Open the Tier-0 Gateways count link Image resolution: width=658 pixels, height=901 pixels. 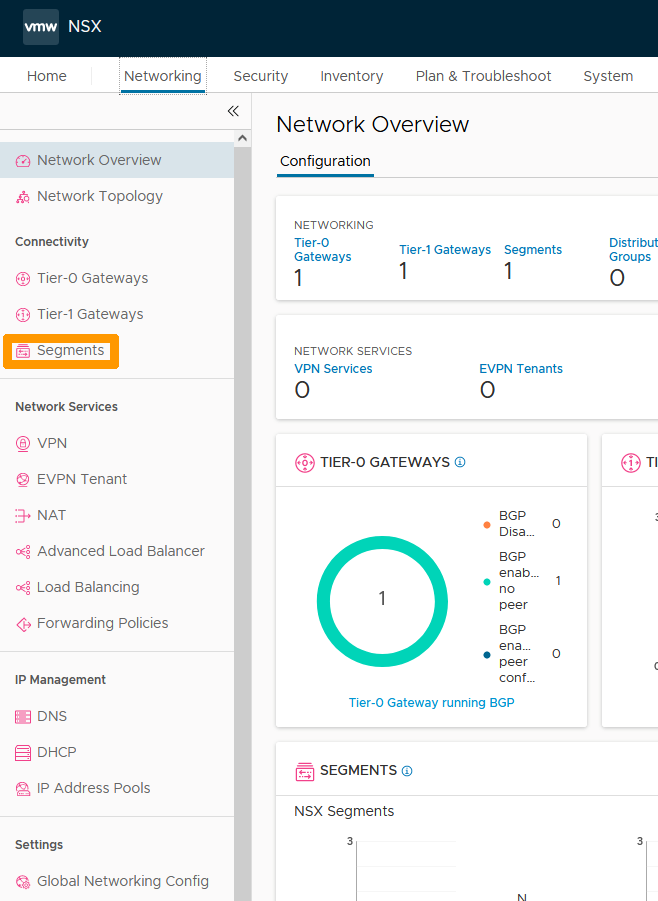[x=322, y=250]
